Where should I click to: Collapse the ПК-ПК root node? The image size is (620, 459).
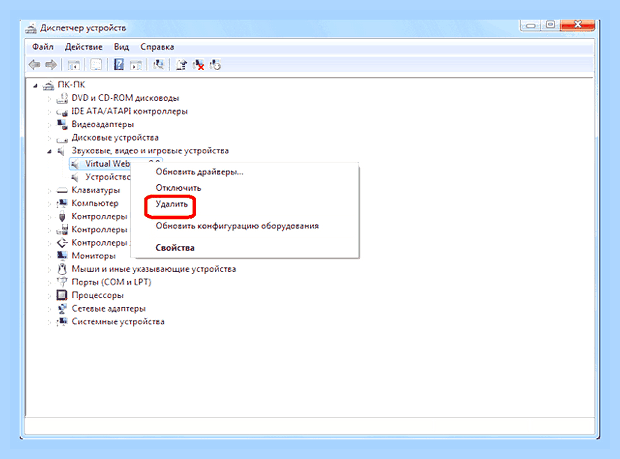[36, 85]
